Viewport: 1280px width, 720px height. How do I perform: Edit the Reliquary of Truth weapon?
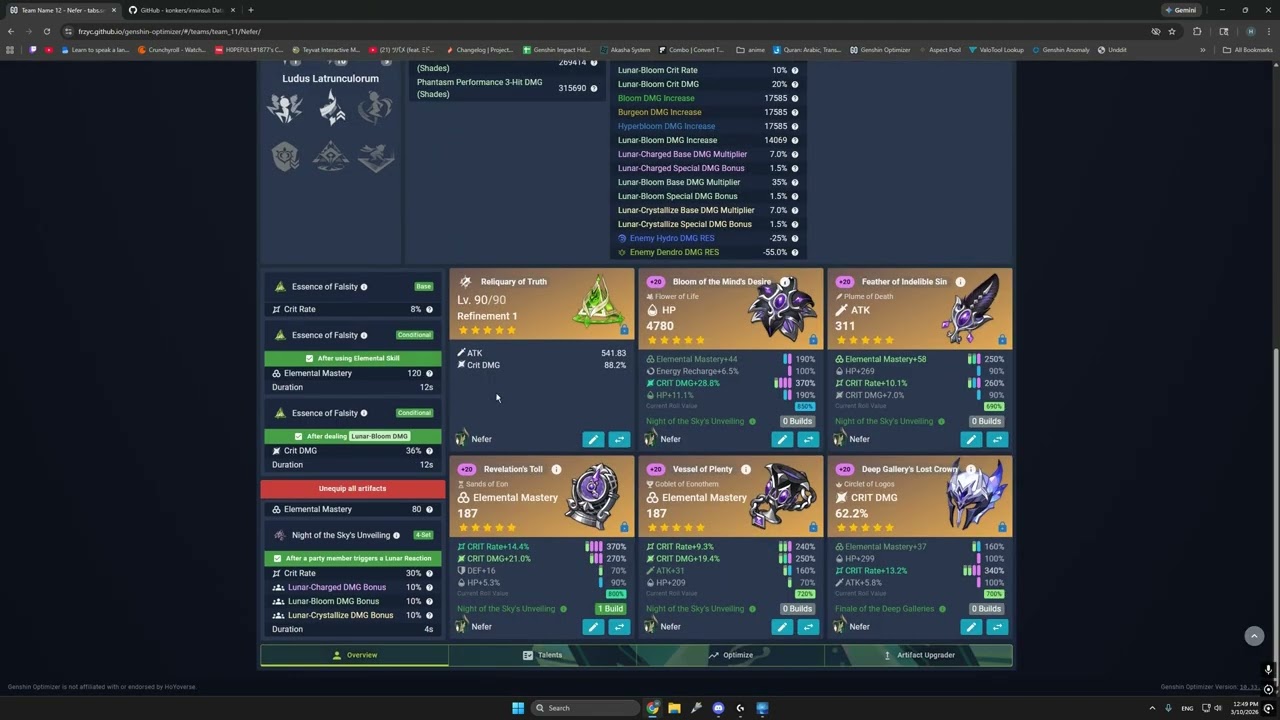pos(593,439)
